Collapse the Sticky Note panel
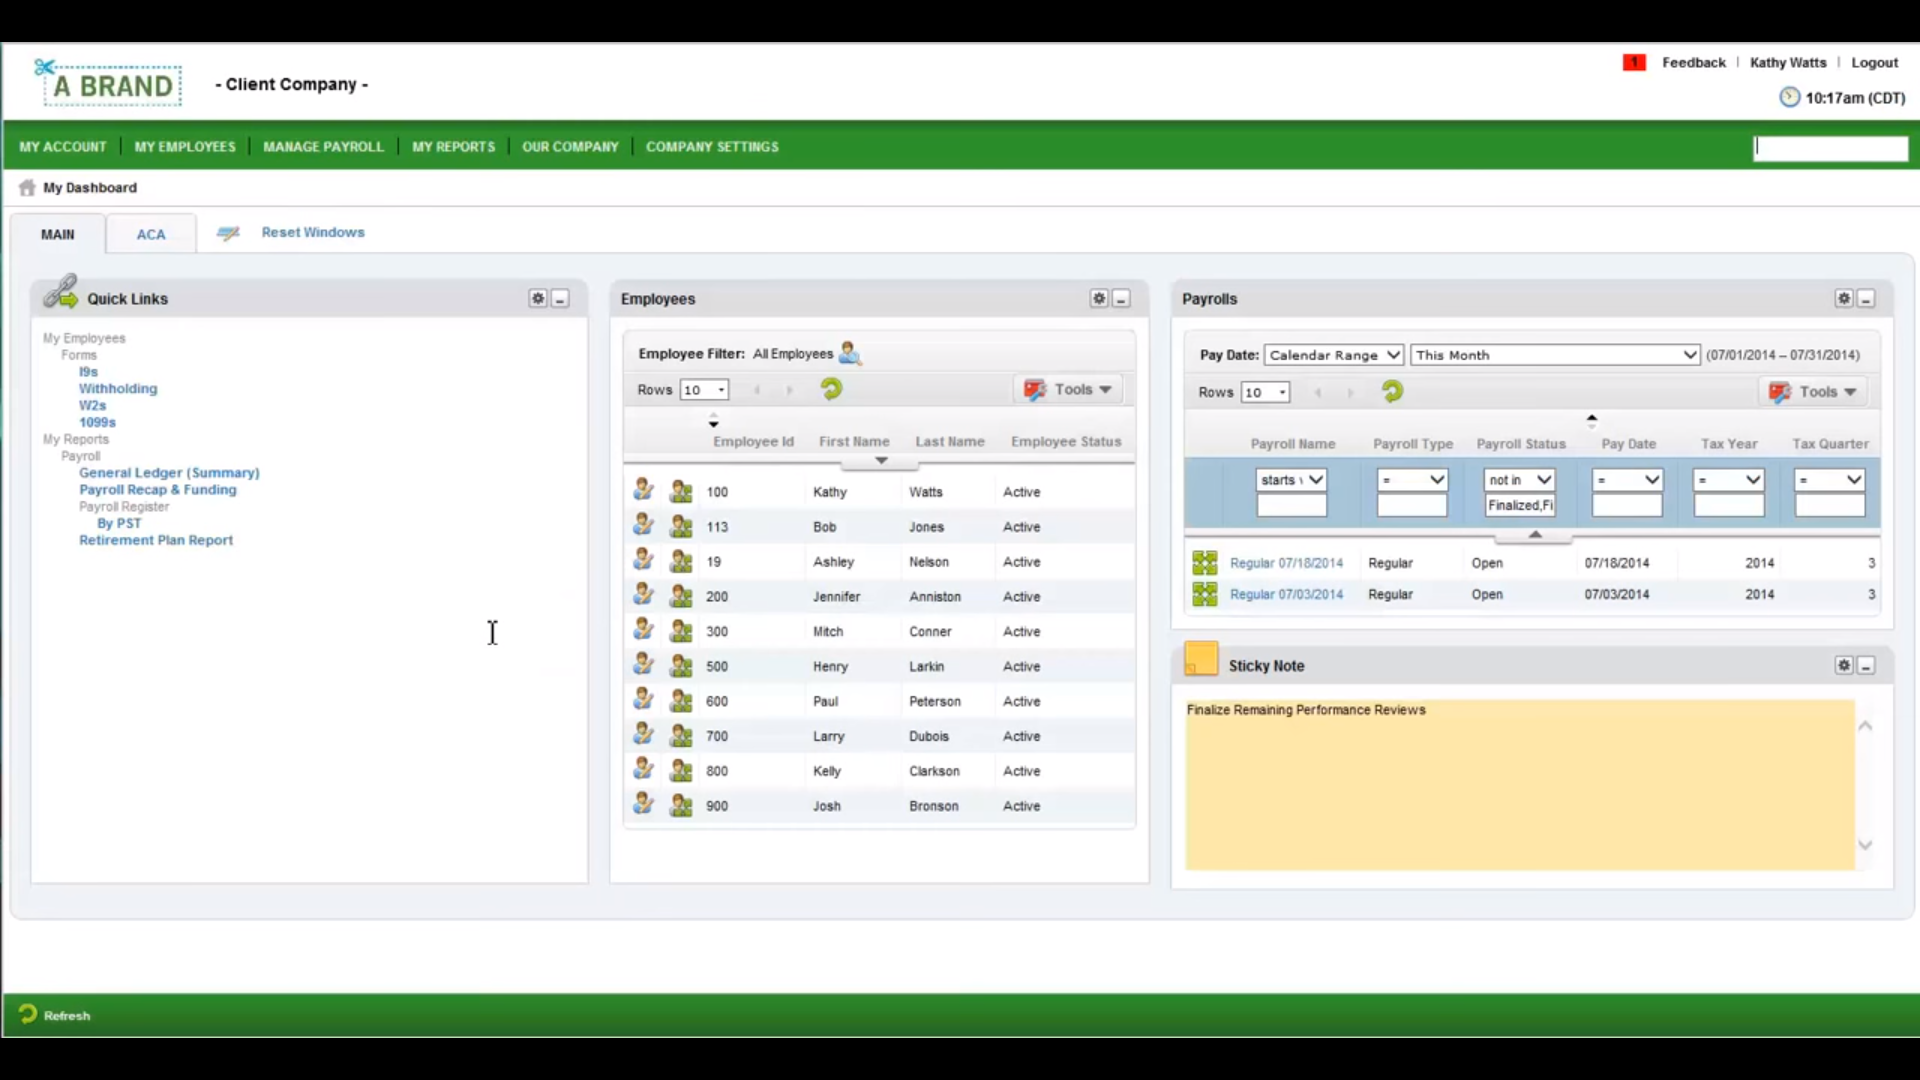The image size is (1920, 1080). pos(1867,664)
